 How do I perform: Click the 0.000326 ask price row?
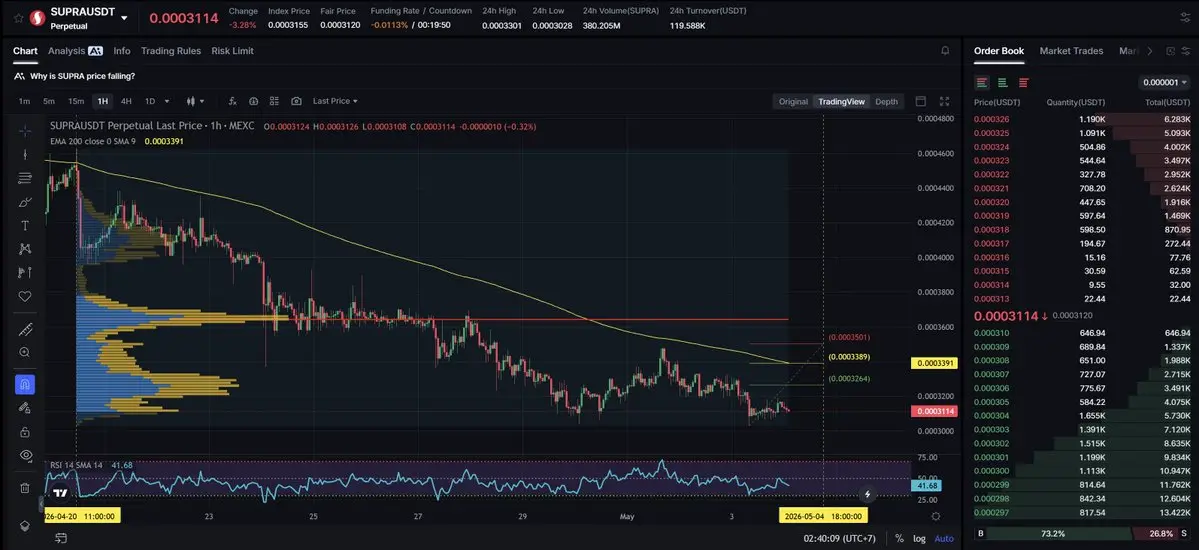(x=1081, y=119)
